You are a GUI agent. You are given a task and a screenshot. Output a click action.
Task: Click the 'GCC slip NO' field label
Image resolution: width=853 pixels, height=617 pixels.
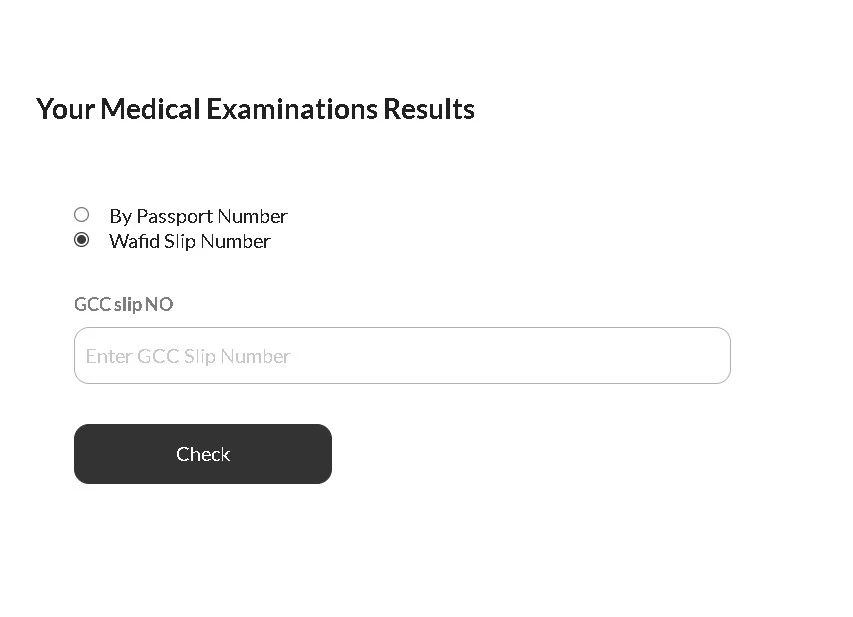(x=123, y=304)
